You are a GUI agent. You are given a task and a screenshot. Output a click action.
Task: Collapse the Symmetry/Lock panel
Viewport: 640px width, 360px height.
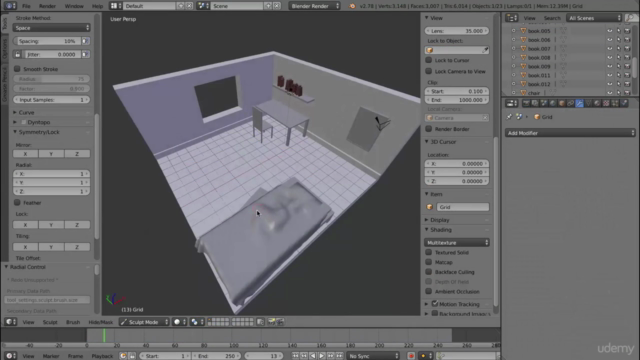37,132
